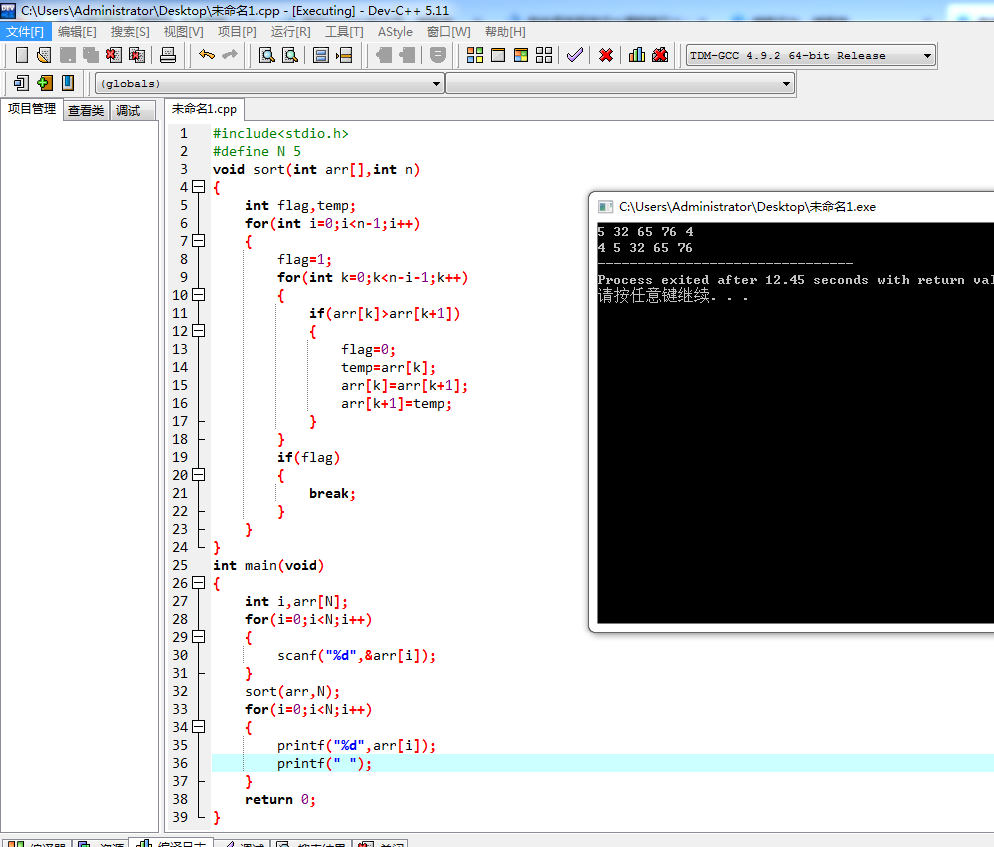Collapse the inner for loop at line 10
Image resolution: width=994 pixels, height=847 pixels.
pos(198,295)
